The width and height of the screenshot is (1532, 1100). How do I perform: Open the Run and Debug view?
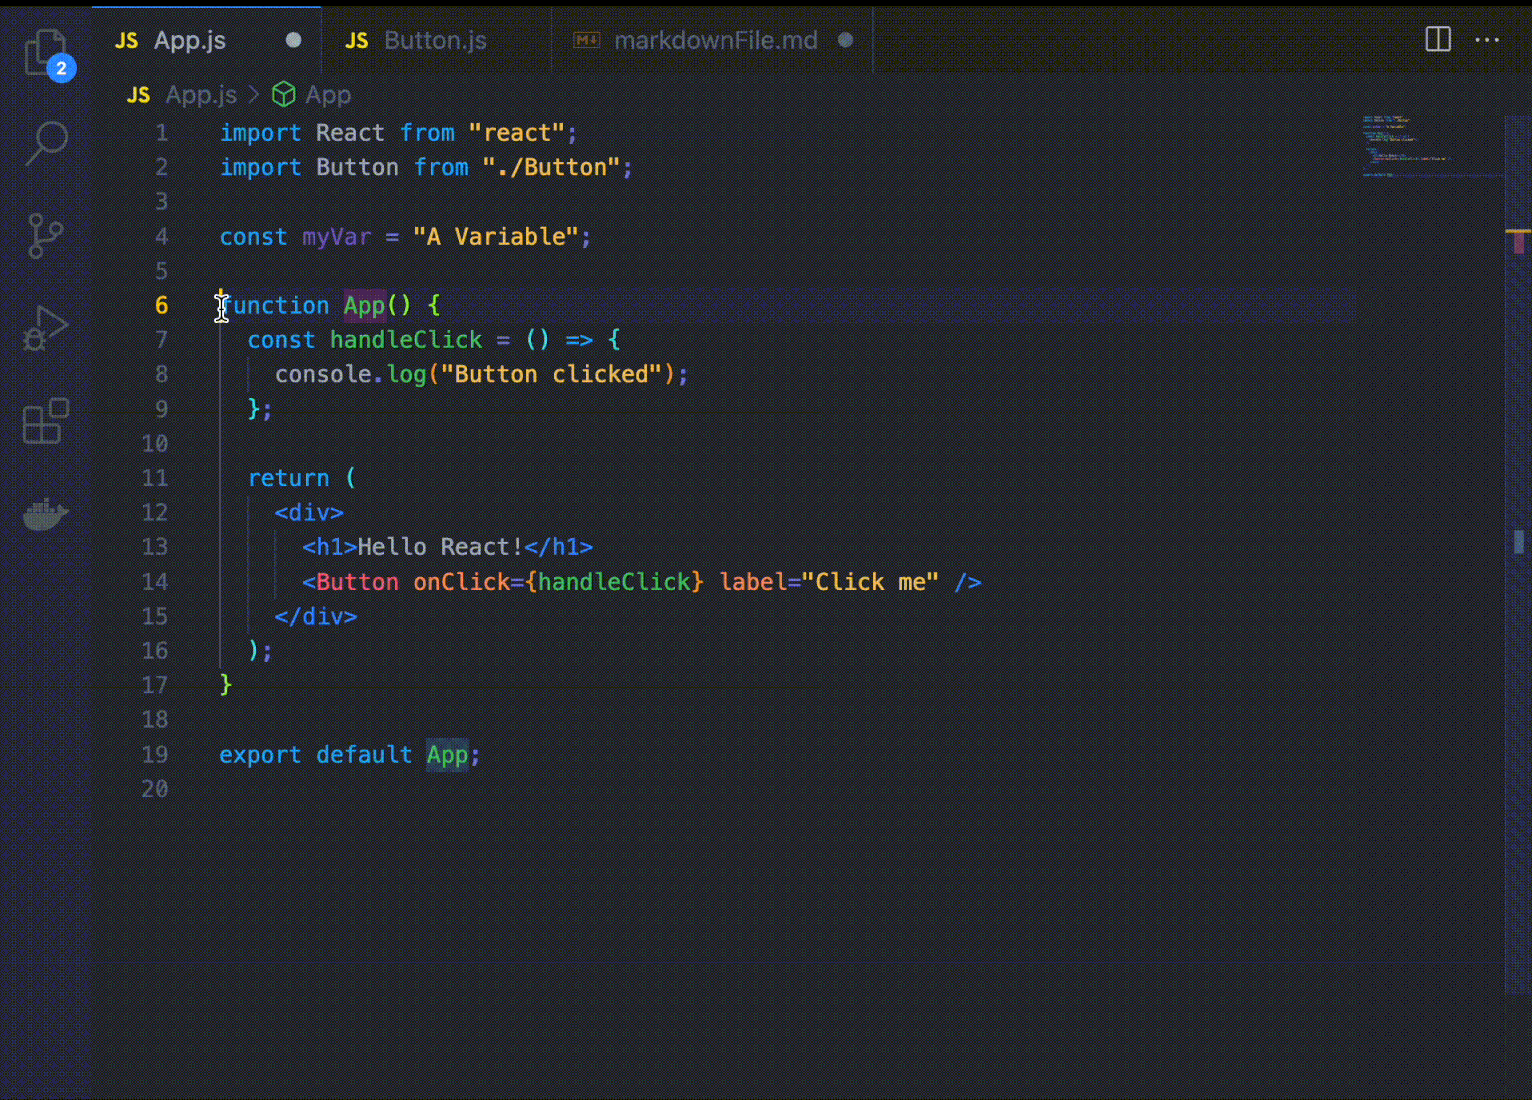click(45, 328)
